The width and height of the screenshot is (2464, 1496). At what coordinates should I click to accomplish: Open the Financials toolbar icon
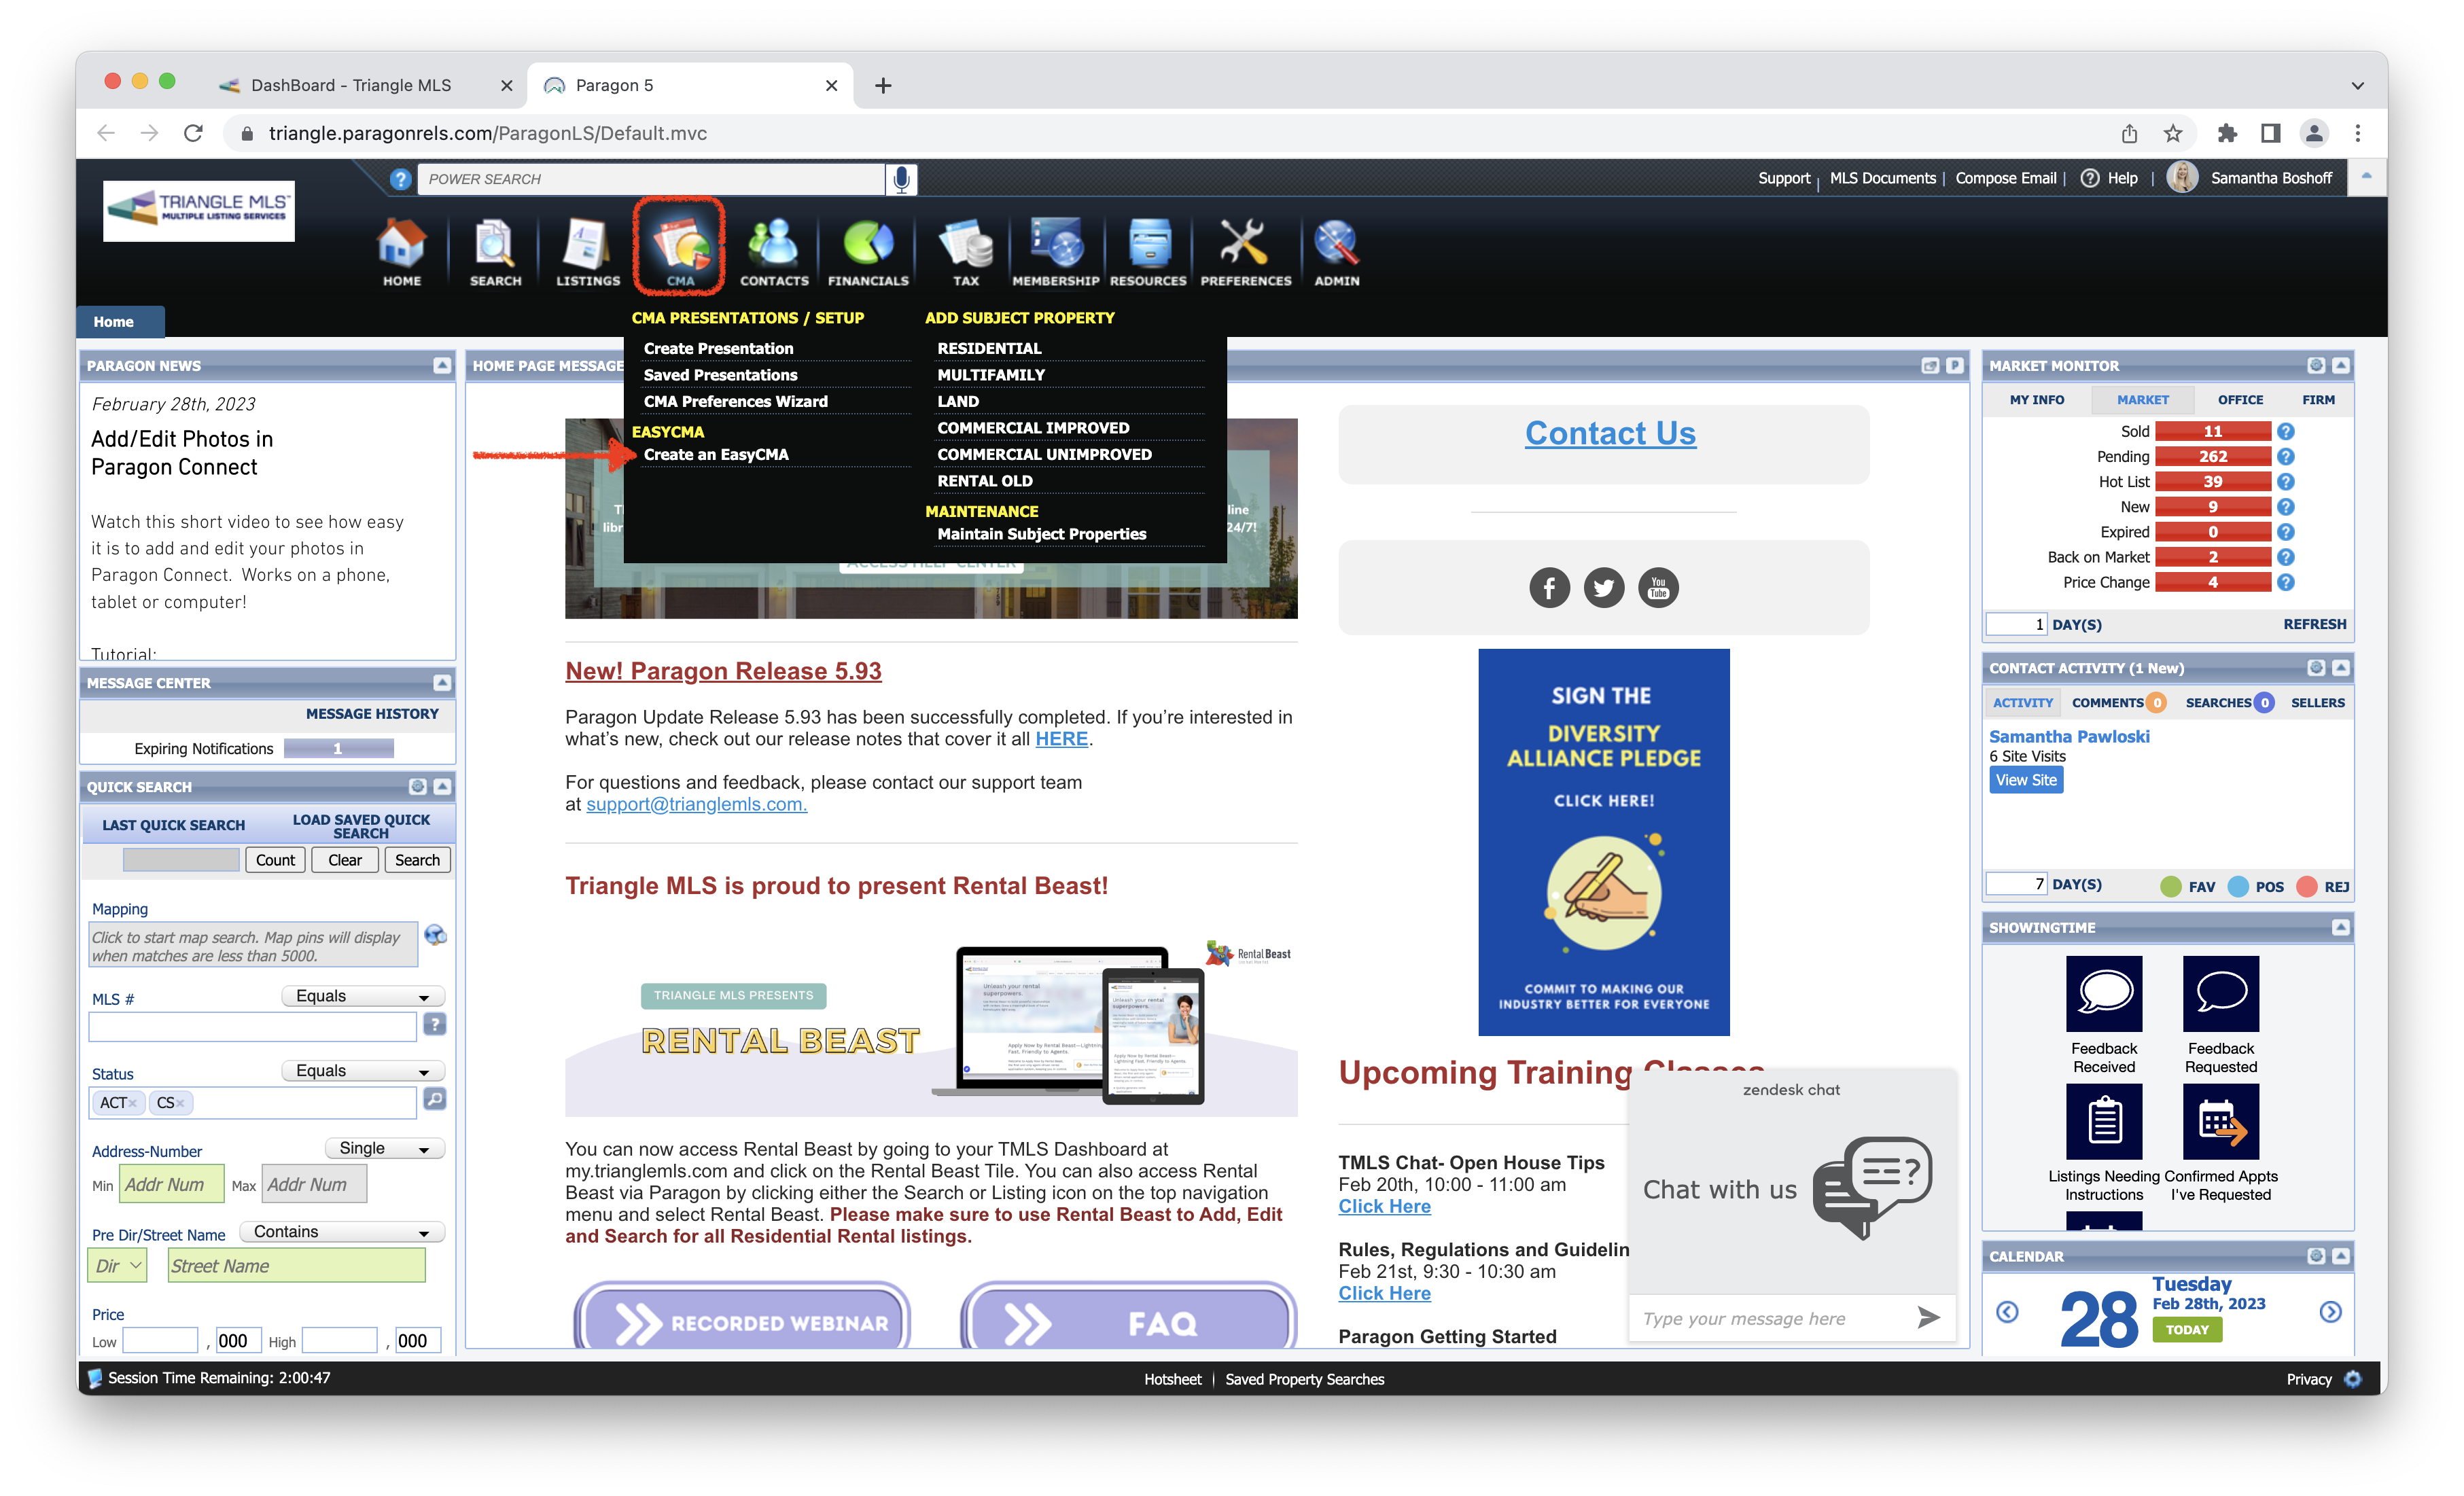click(x=868, y=252)
